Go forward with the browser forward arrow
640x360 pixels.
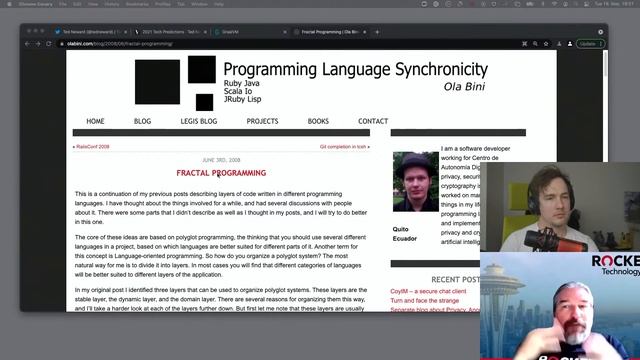point(38,44)
